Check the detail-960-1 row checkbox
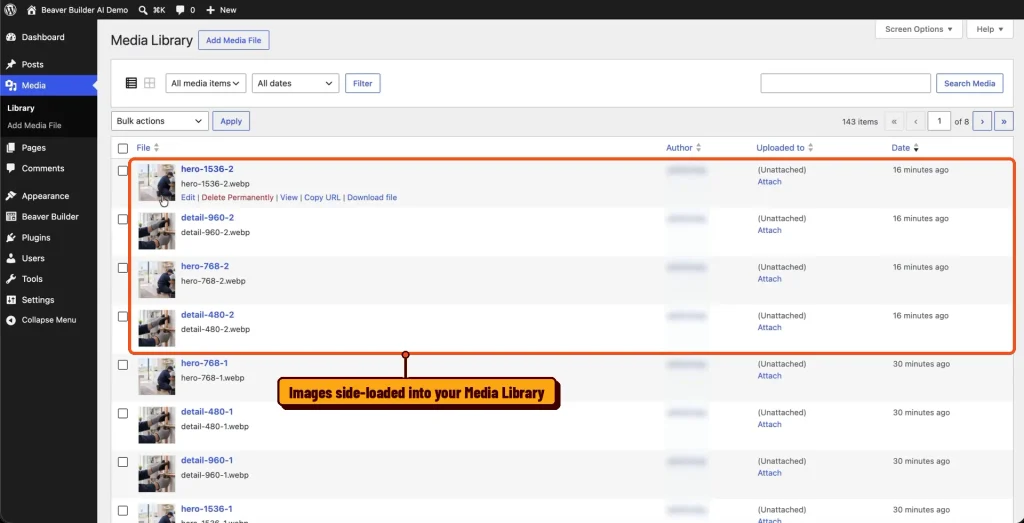 click(123, 462)
